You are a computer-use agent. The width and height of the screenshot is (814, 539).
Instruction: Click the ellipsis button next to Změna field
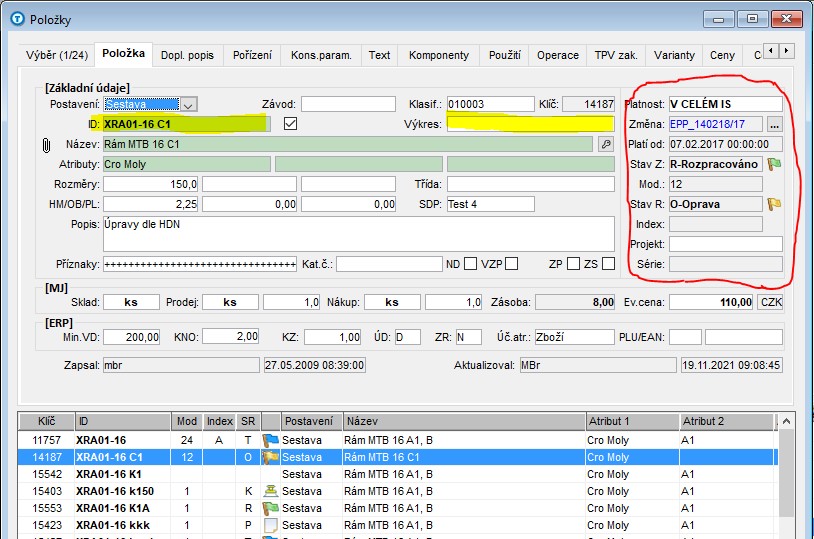point(775,125)
